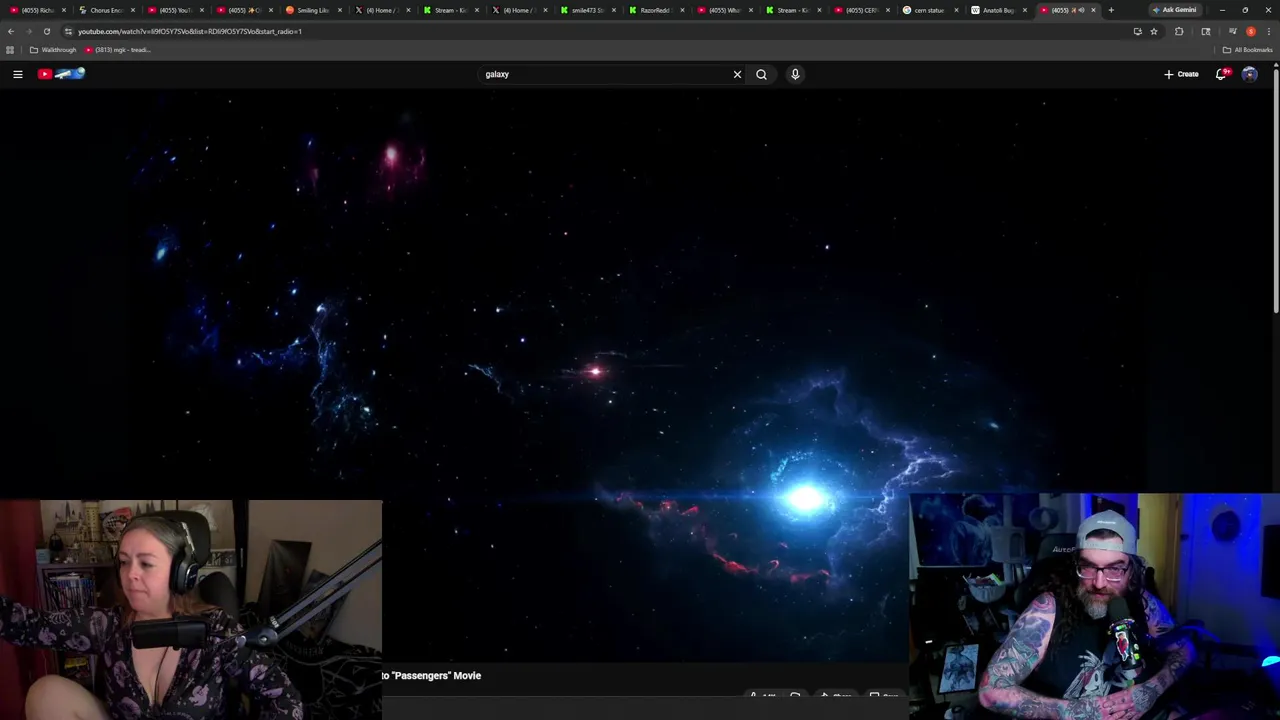Open the Walkthrough bookmarks folder
1280x720 pixels.
click(53, 50)
